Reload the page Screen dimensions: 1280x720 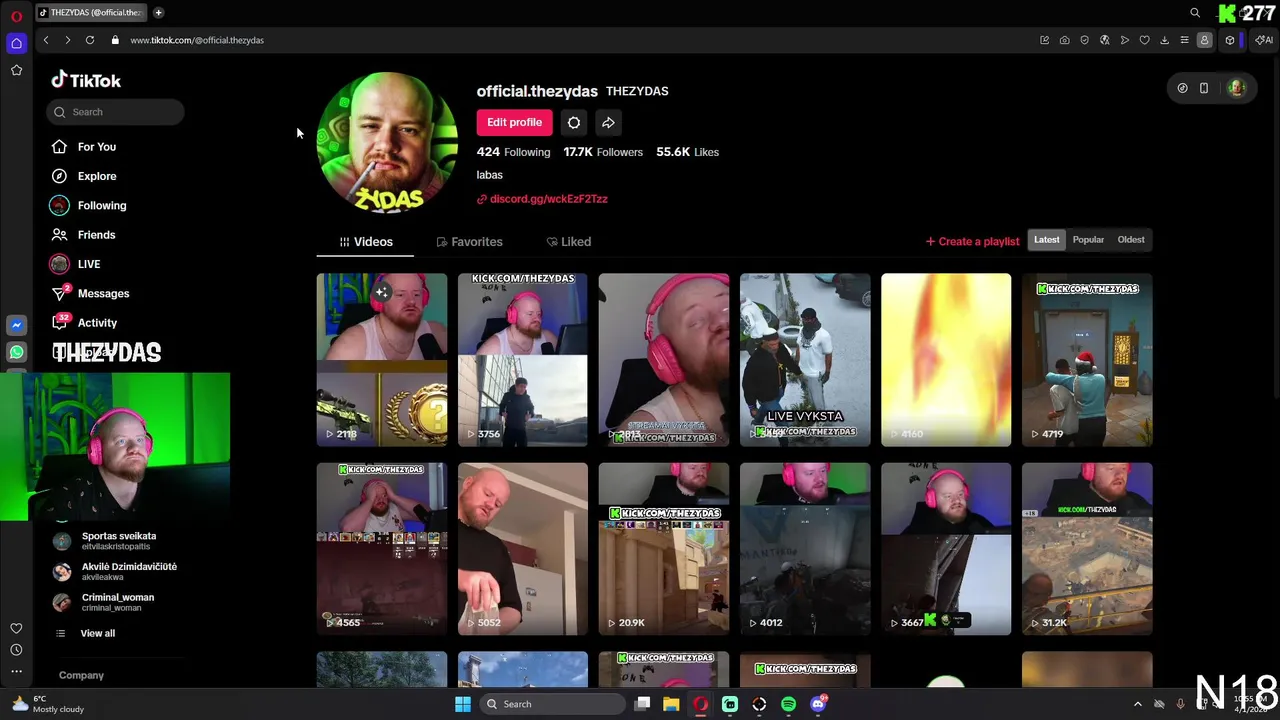tap(90, 40)
